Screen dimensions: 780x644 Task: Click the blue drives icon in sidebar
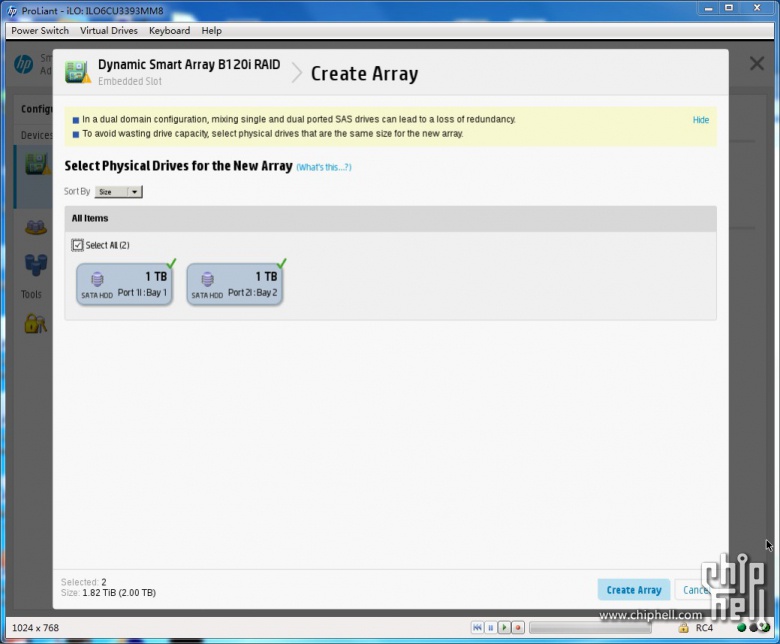(x=36, y=264)
